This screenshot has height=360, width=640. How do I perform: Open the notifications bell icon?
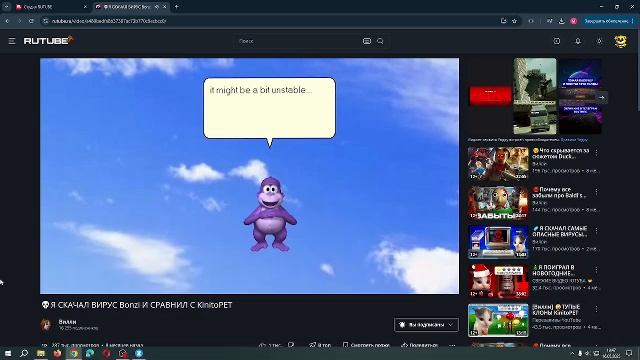click(x=578, y=41)
